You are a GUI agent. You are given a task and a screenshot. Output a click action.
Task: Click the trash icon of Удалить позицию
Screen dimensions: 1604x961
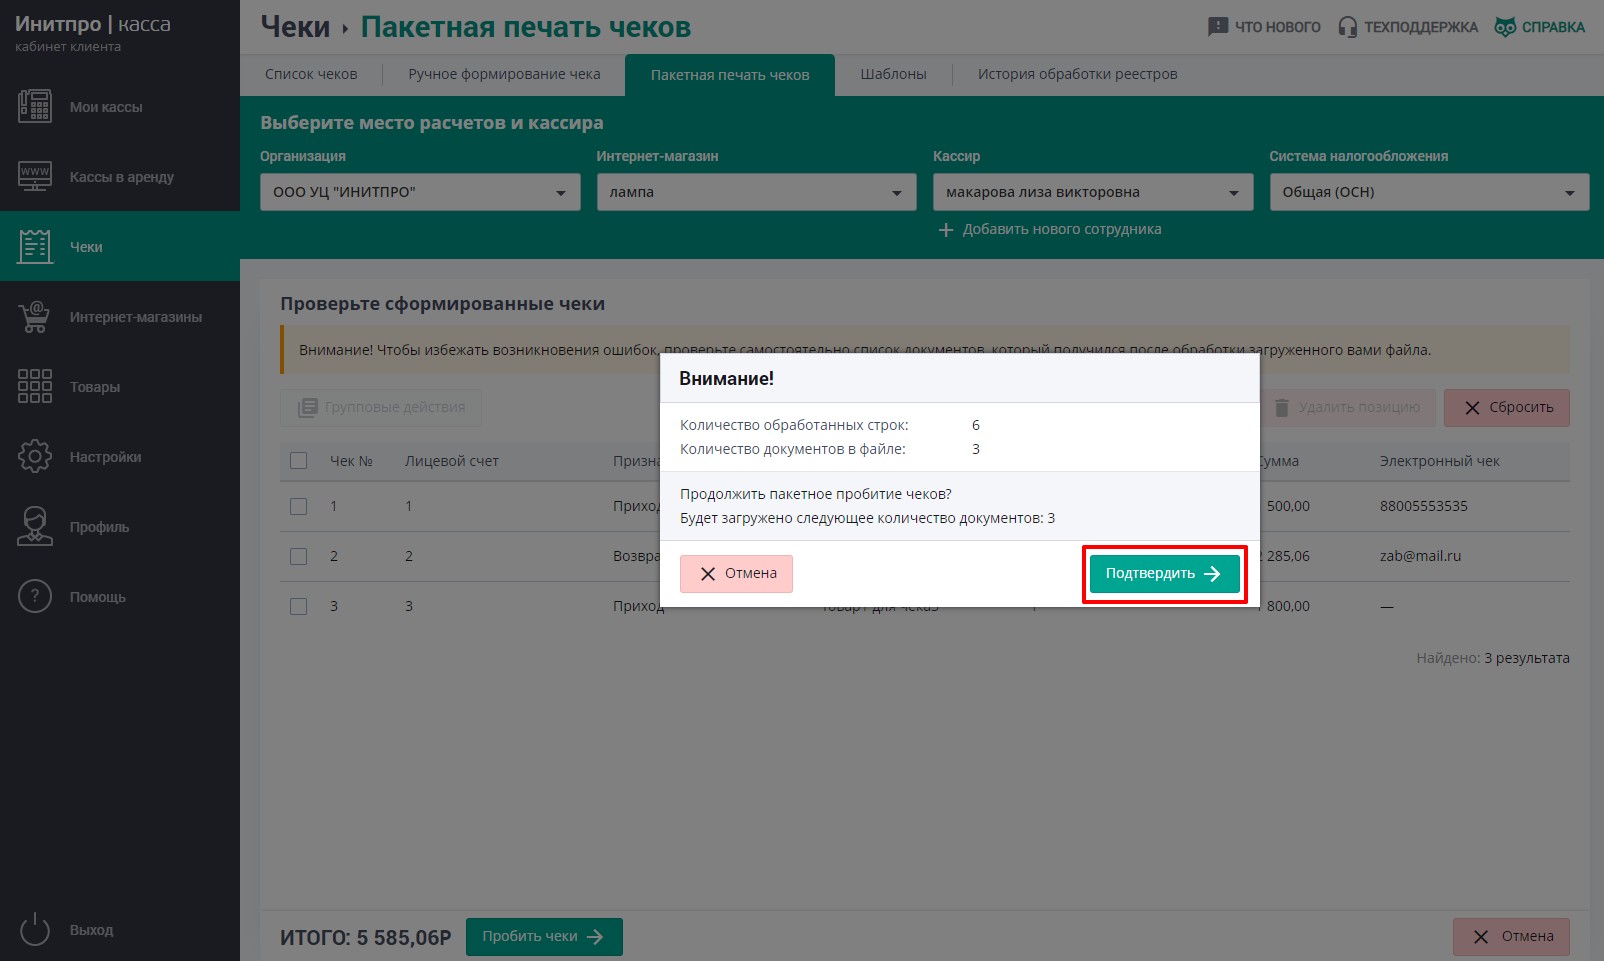(1282, 407)
